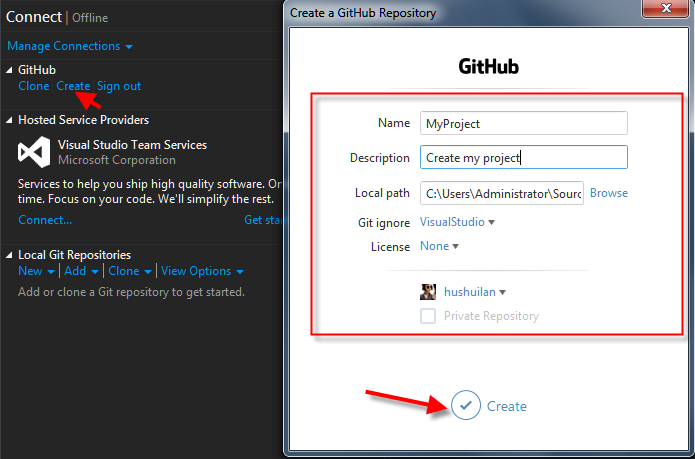Click the hushuilan user avatar icon
695x459 pixels.
pos(428,292)
